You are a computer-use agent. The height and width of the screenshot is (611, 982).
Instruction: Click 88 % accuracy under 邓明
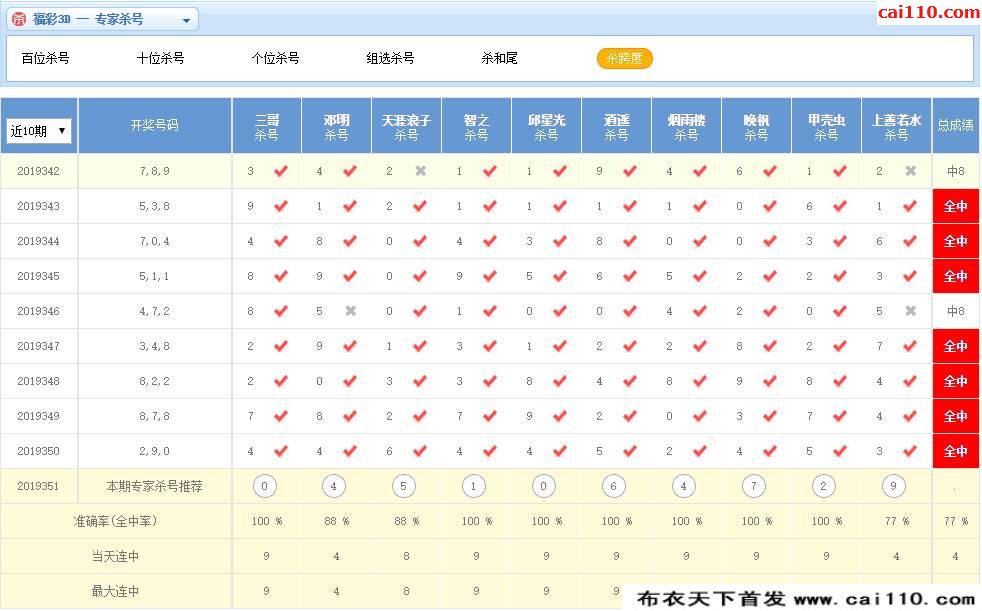336,521
